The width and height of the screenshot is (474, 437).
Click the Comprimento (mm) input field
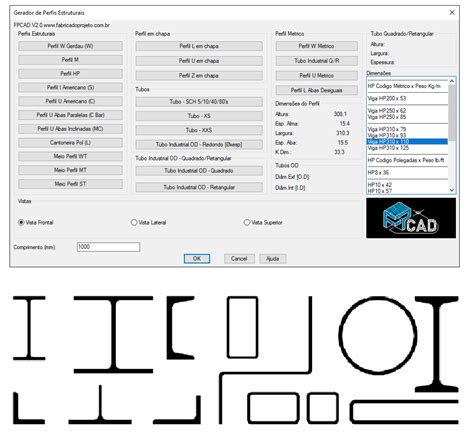pyautogui.click(x=108, y=247)
